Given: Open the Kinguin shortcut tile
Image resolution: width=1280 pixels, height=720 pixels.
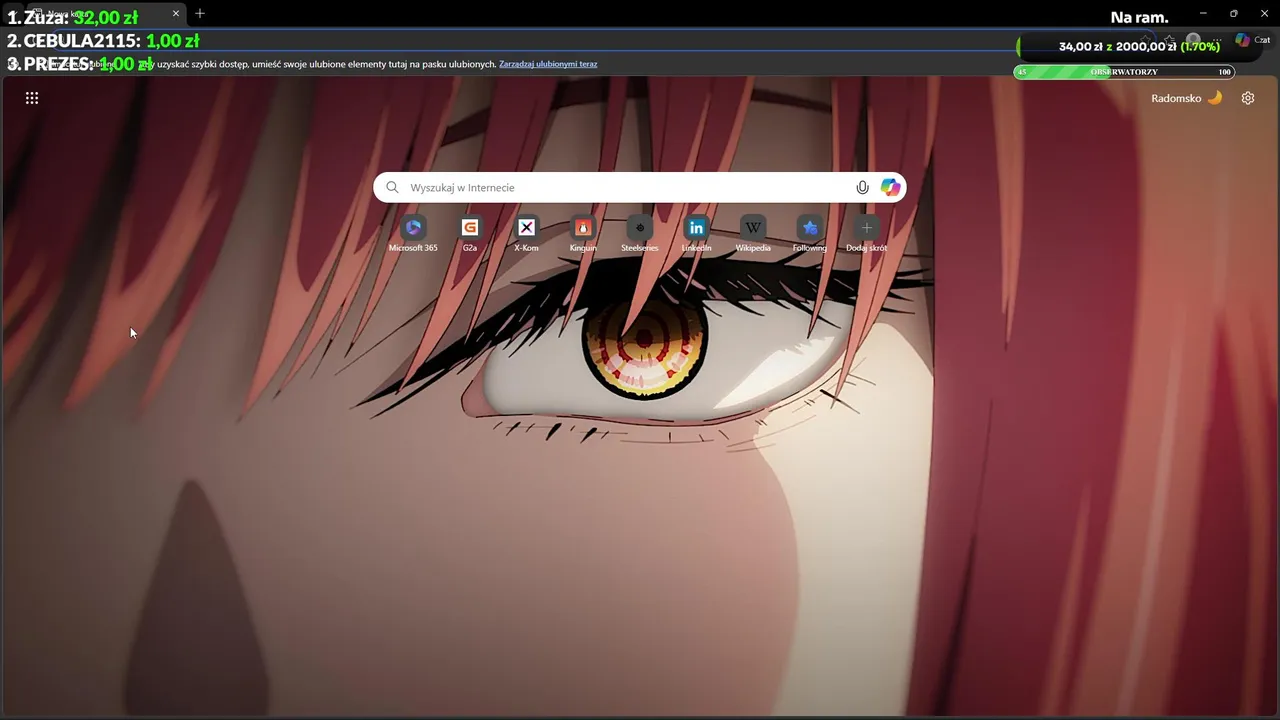Looking at the screenshot, I should click(x=583, y=234).
